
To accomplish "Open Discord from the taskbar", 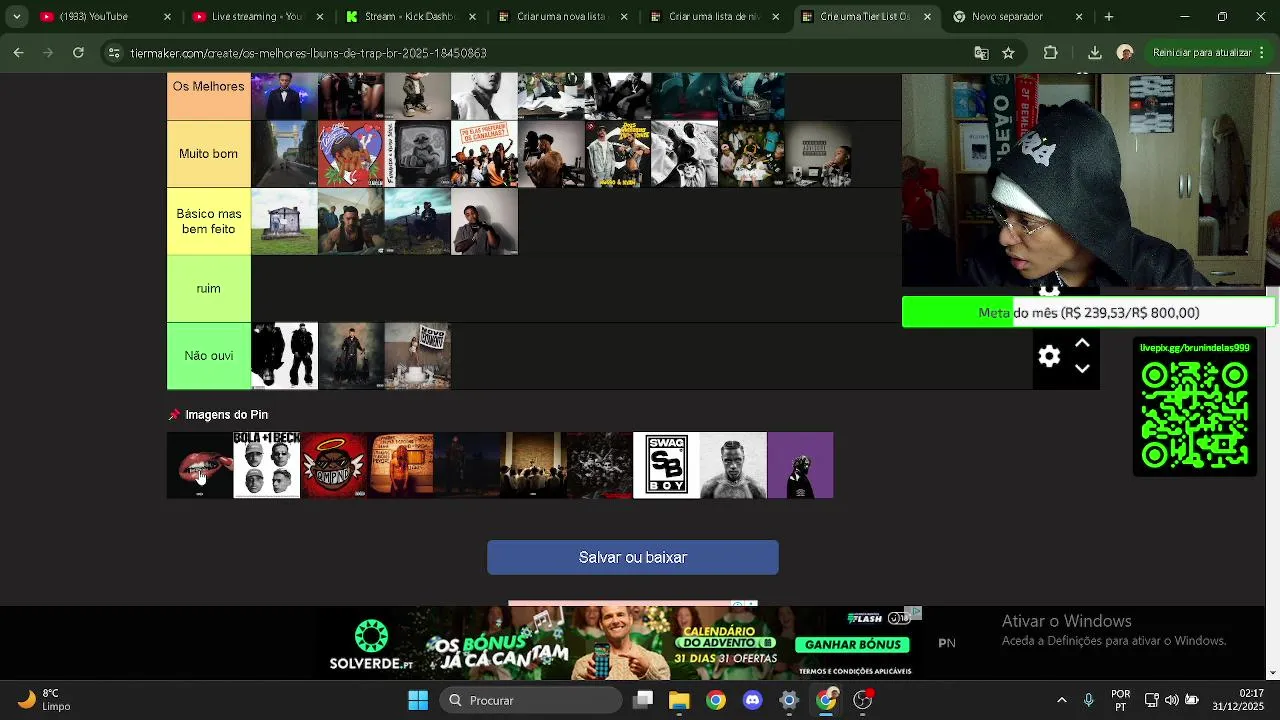I will pyautogui.click(x=752, y=700).
